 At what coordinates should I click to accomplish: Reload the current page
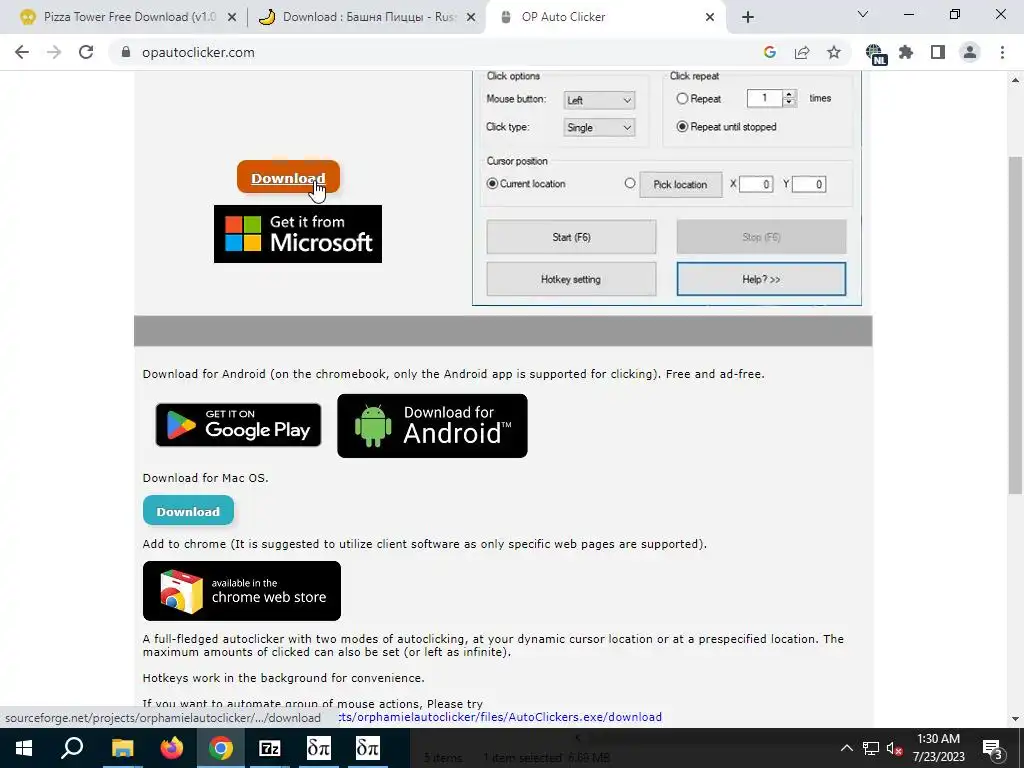pyautogui.click(x=86, y=52)
